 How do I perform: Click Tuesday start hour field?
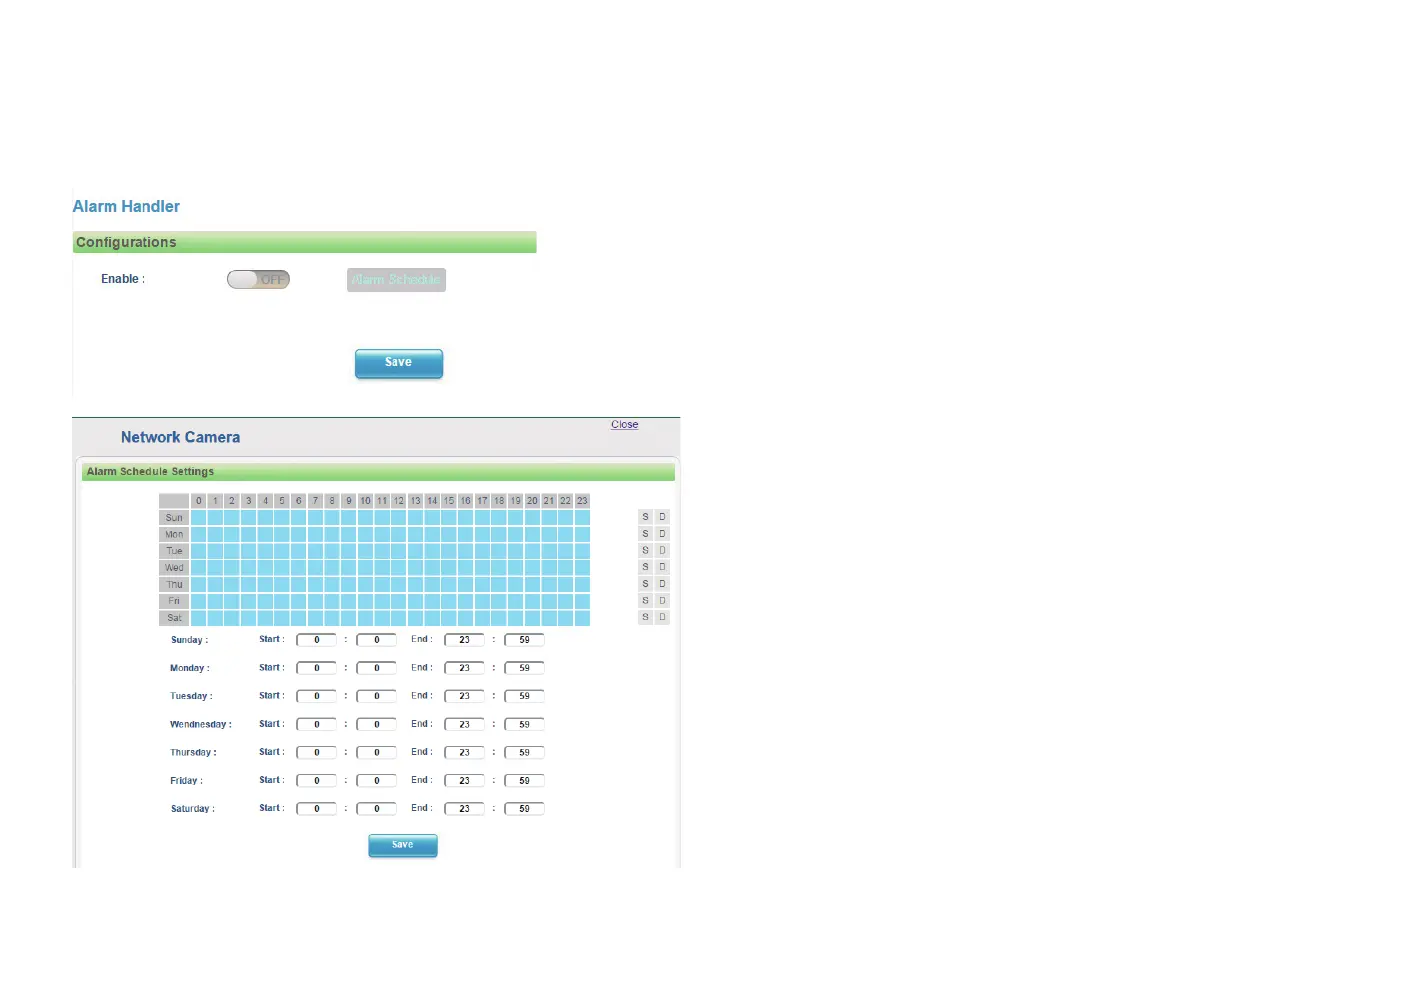(x=317, y=696)
